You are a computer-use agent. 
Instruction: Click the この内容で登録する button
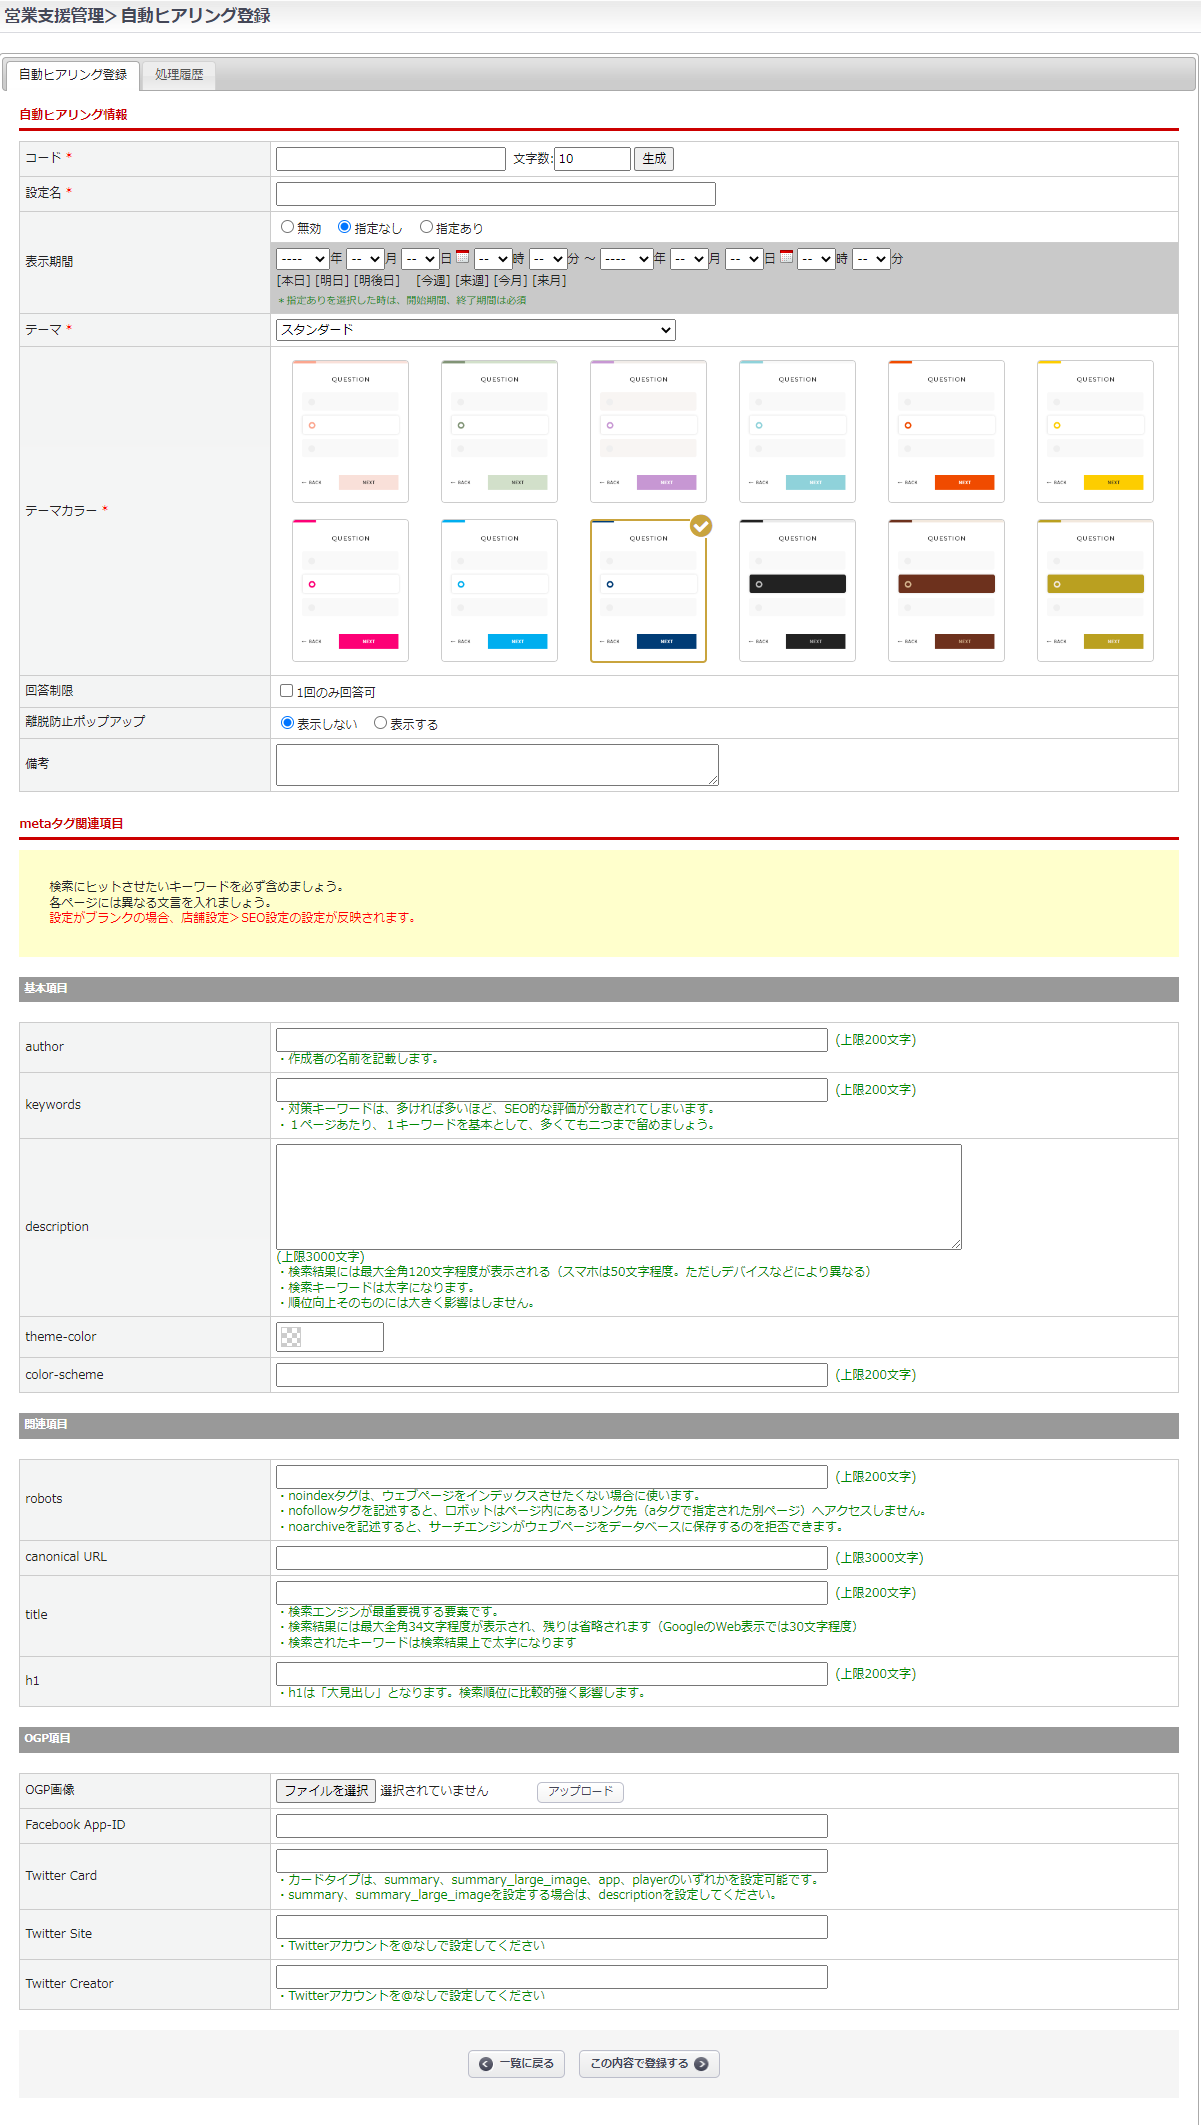[x=649, y=2063]
